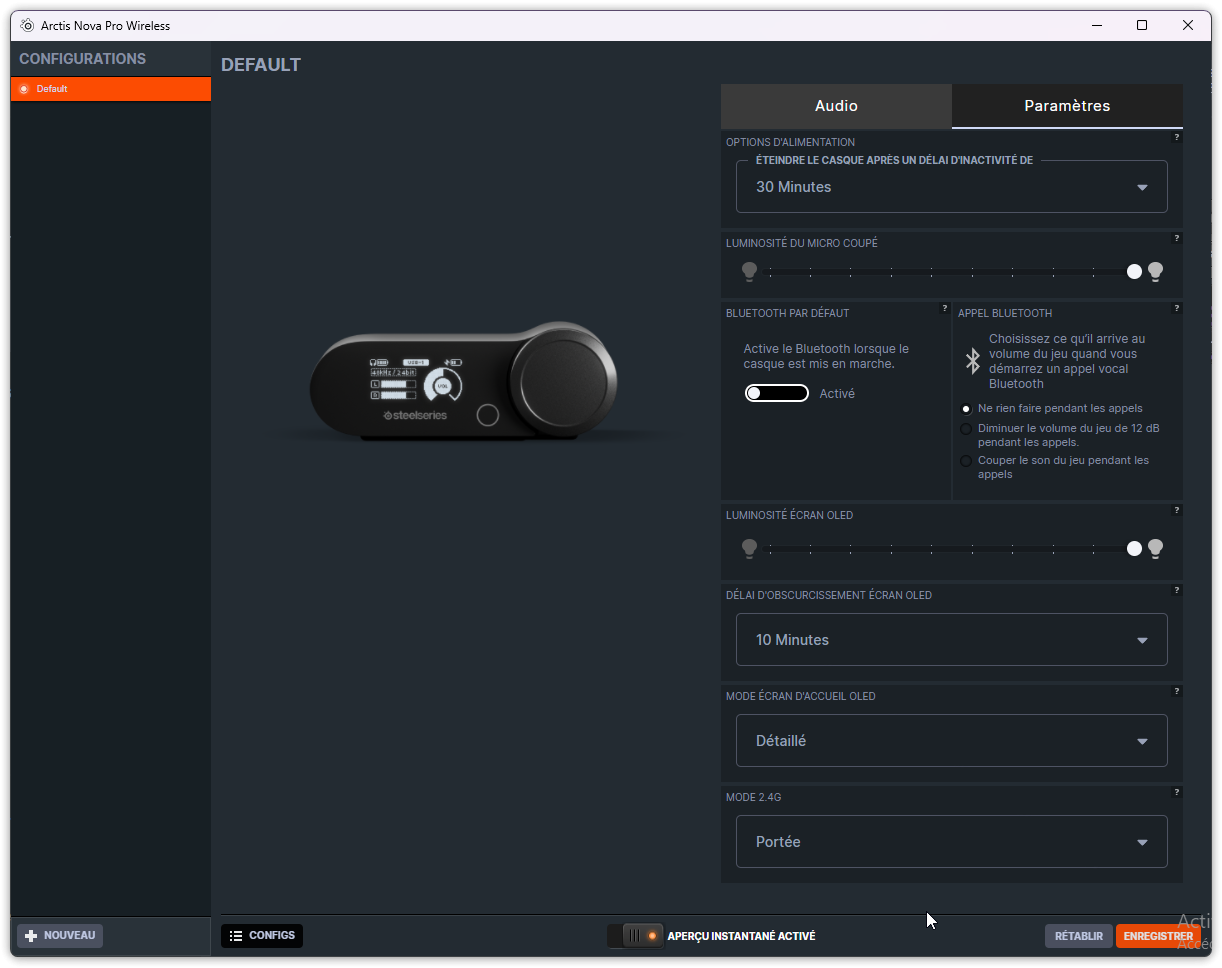Switch to the Paramètres tab
The image size is (1222, 968).
tap(1067, 106)
